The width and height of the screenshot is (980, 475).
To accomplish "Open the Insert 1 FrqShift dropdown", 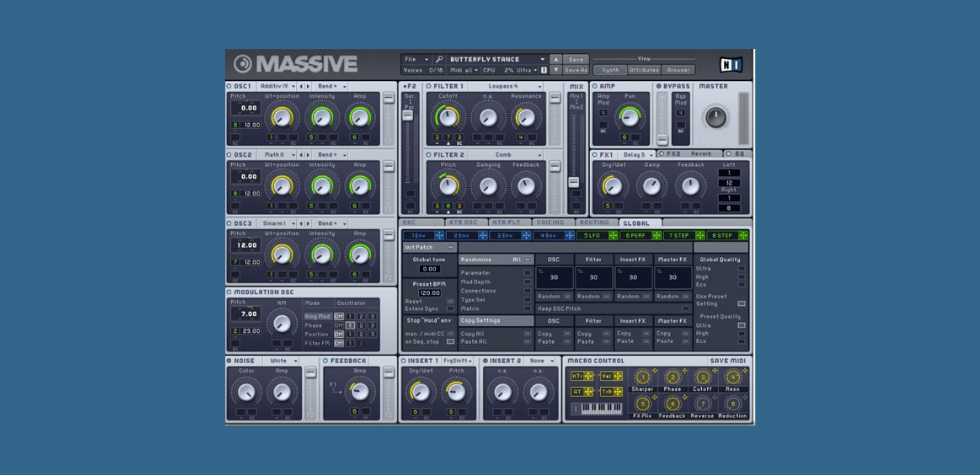I will pos(458,361).
